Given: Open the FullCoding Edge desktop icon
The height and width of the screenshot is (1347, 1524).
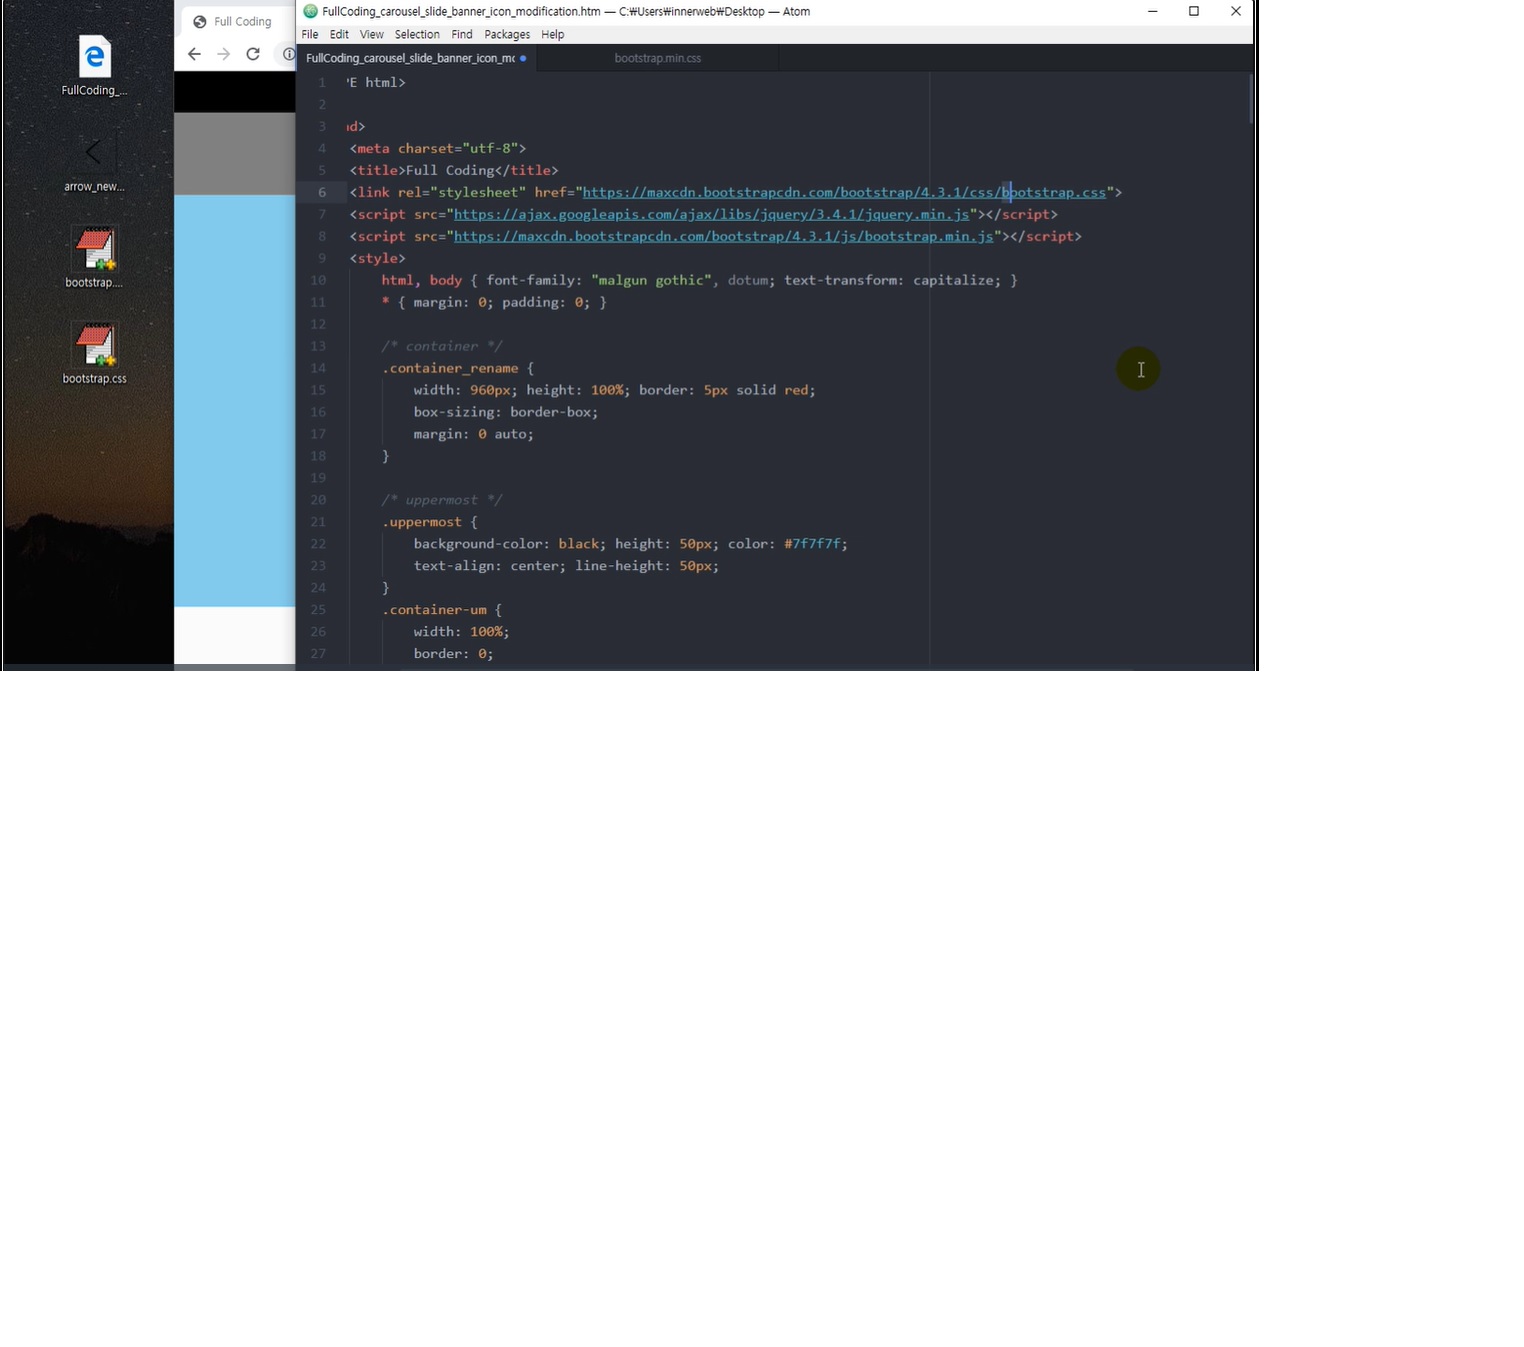Looking at the screenshot, I should [94, 58].
